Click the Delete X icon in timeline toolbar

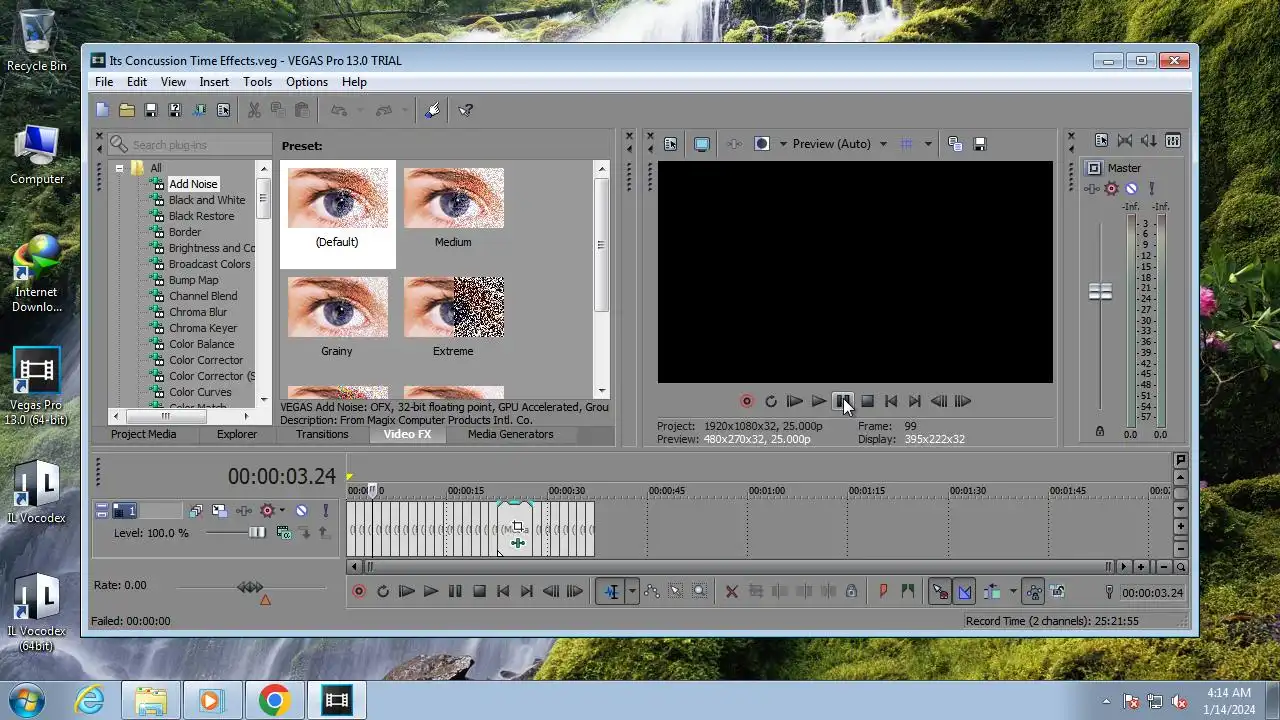click(731, 592)
